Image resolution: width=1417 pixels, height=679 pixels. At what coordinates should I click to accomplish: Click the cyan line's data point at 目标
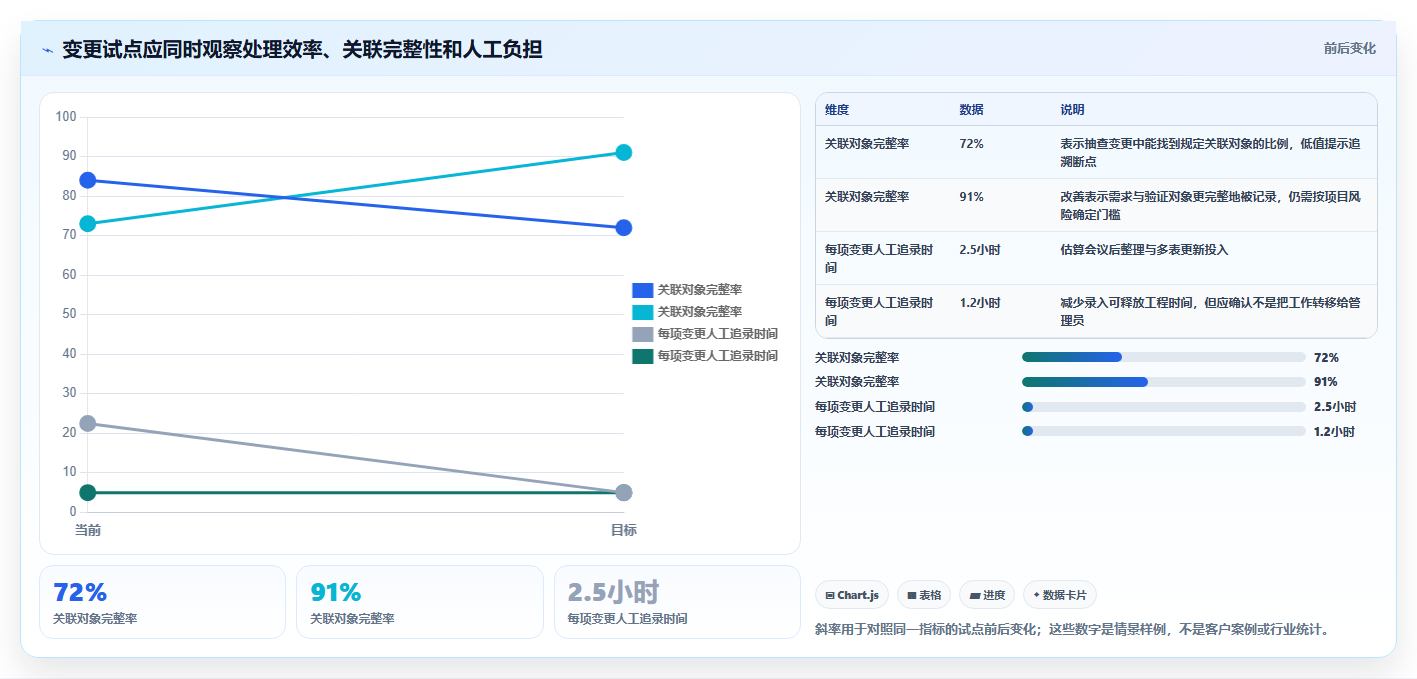pyautogui.click(x=624, y=153)
